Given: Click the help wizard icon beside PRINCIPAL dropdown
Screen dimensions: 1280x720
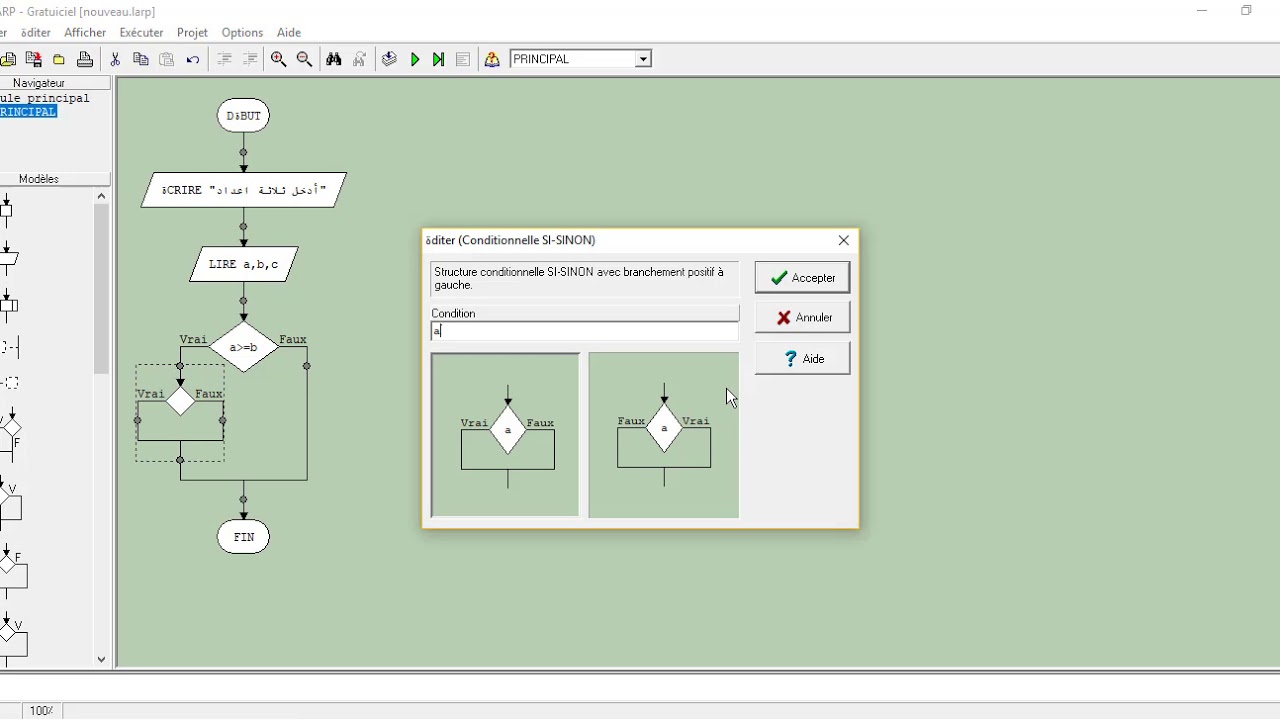Looking at the screenshot, I should (x=492, y=59).
